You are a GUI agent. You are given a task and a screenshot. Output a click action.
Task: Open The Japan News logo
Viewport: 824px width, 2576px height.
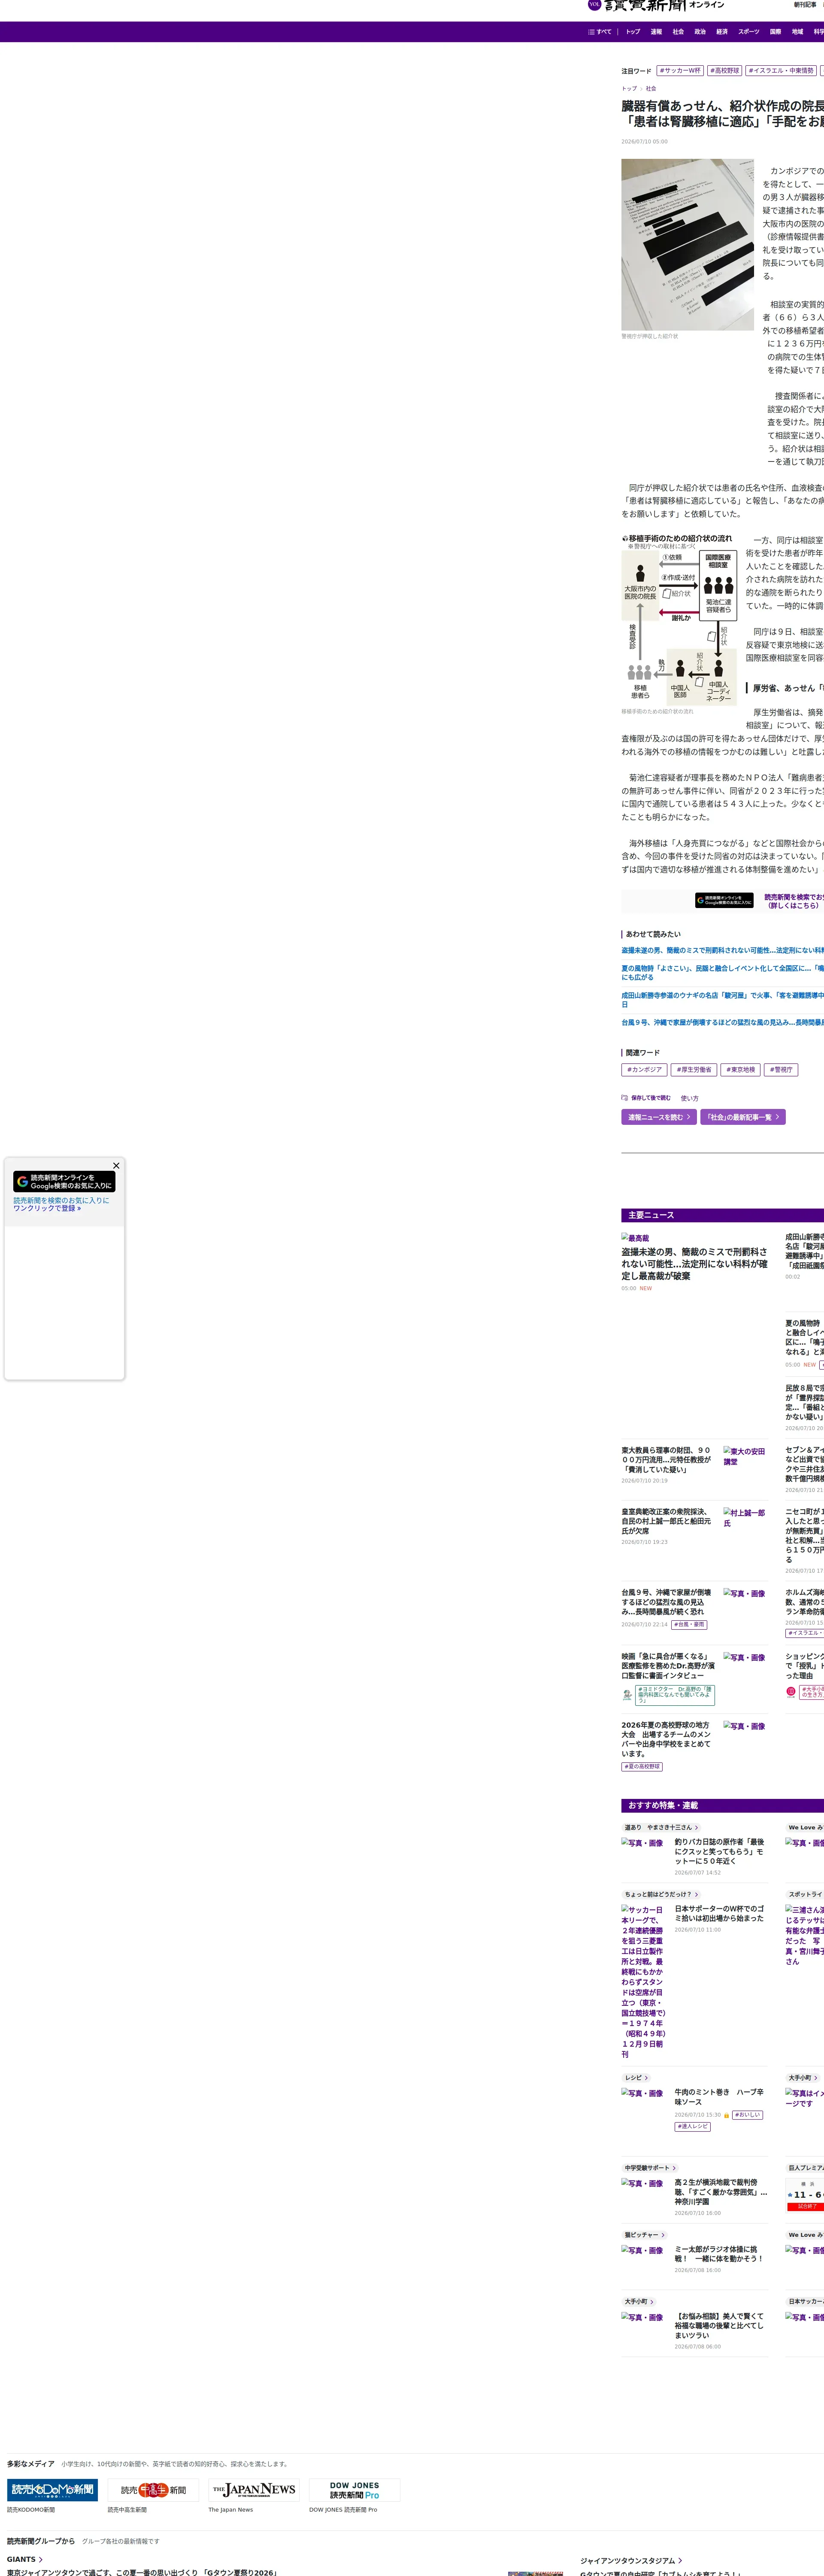(x=254, y=2490)
